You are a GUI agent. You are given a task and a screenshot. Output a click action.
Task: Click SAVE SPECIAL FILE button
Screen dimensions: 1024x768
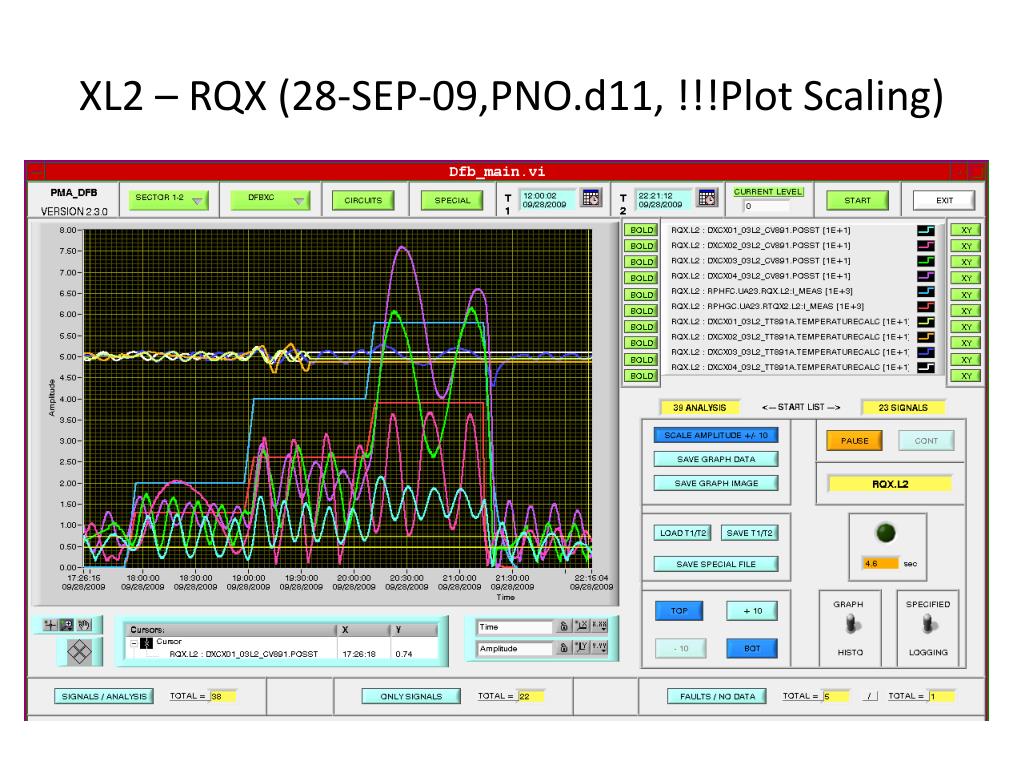click(716, 564)
